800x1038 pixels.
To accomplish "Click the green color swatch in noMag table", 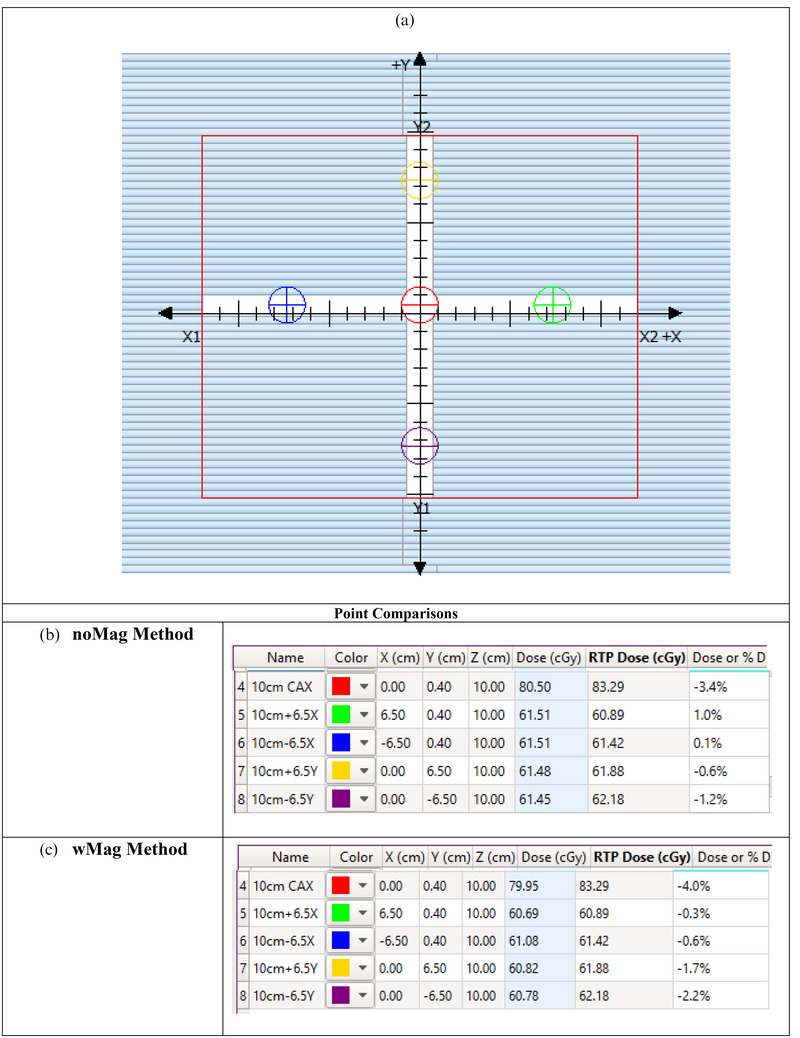I will pos(339,715).
